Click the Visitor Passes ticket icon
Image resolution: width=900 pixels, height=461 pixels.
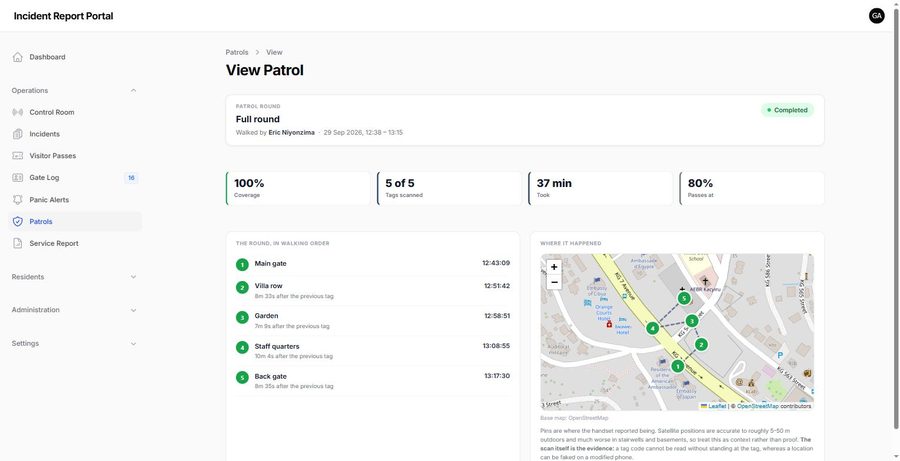point(18,156)
